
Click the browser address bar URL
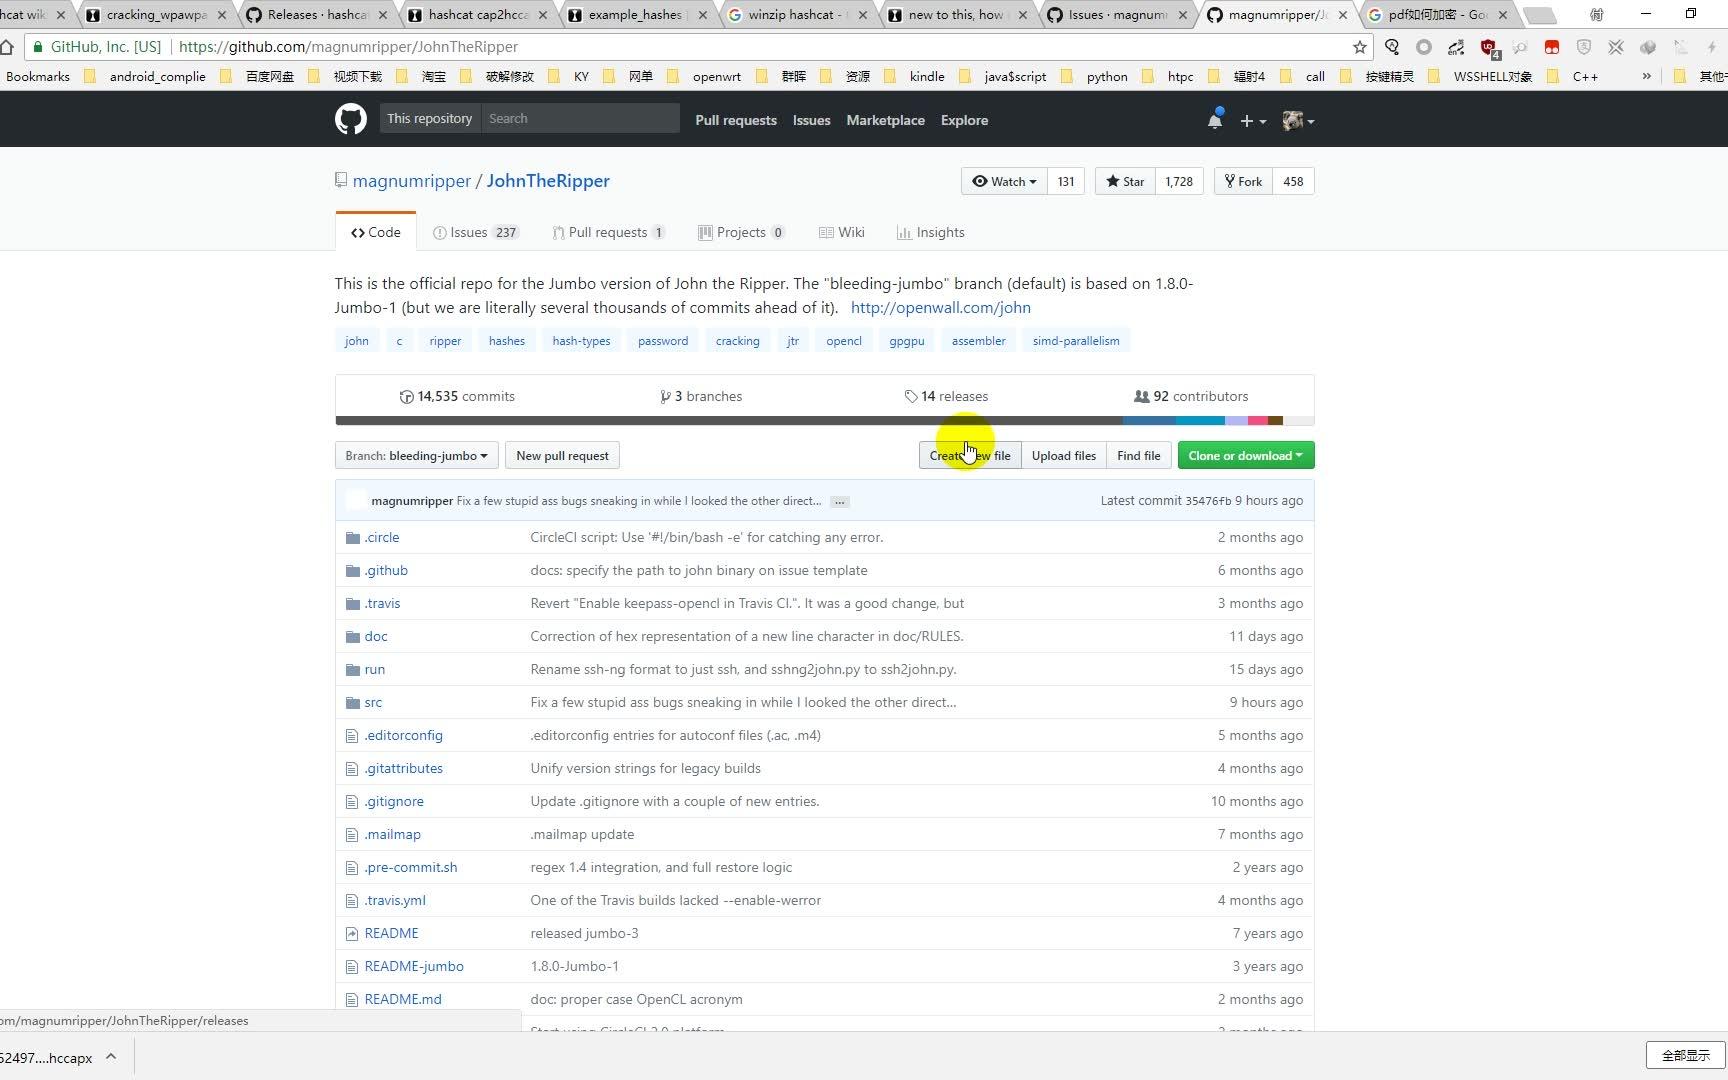coord(348,47)
